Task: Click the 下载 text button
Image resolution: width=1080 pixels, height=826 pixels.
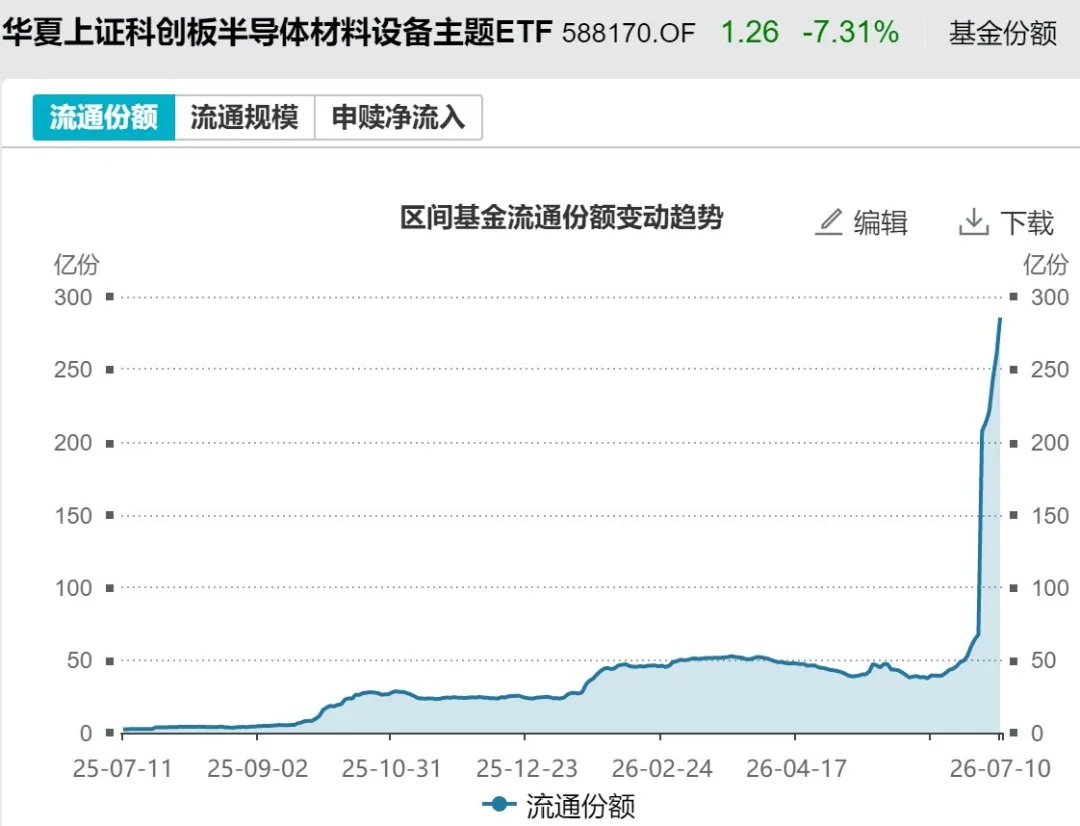Action: (1027, 223)
